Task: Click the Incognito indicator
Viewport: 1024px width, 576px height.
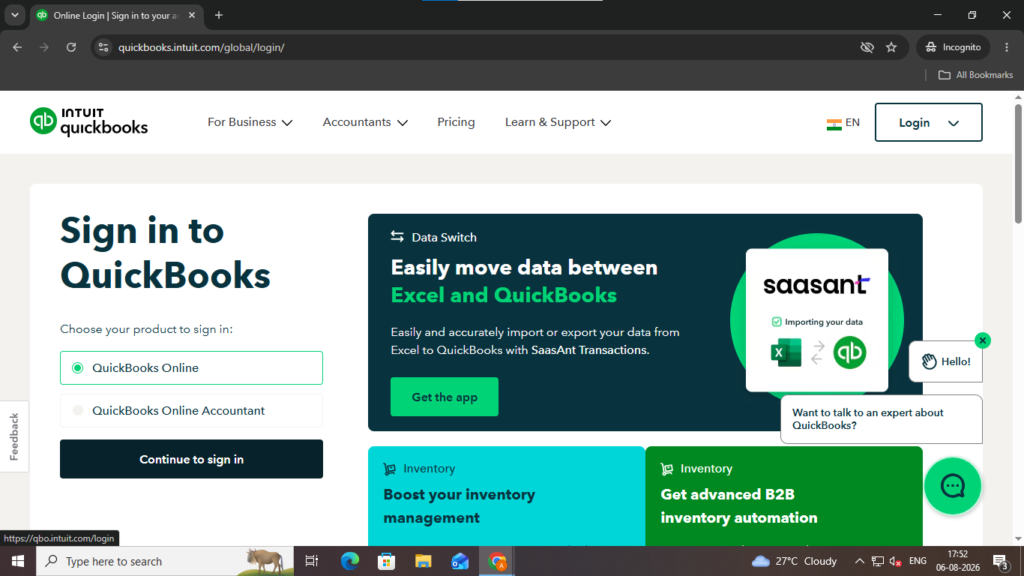Action: [x=953, y=47]
